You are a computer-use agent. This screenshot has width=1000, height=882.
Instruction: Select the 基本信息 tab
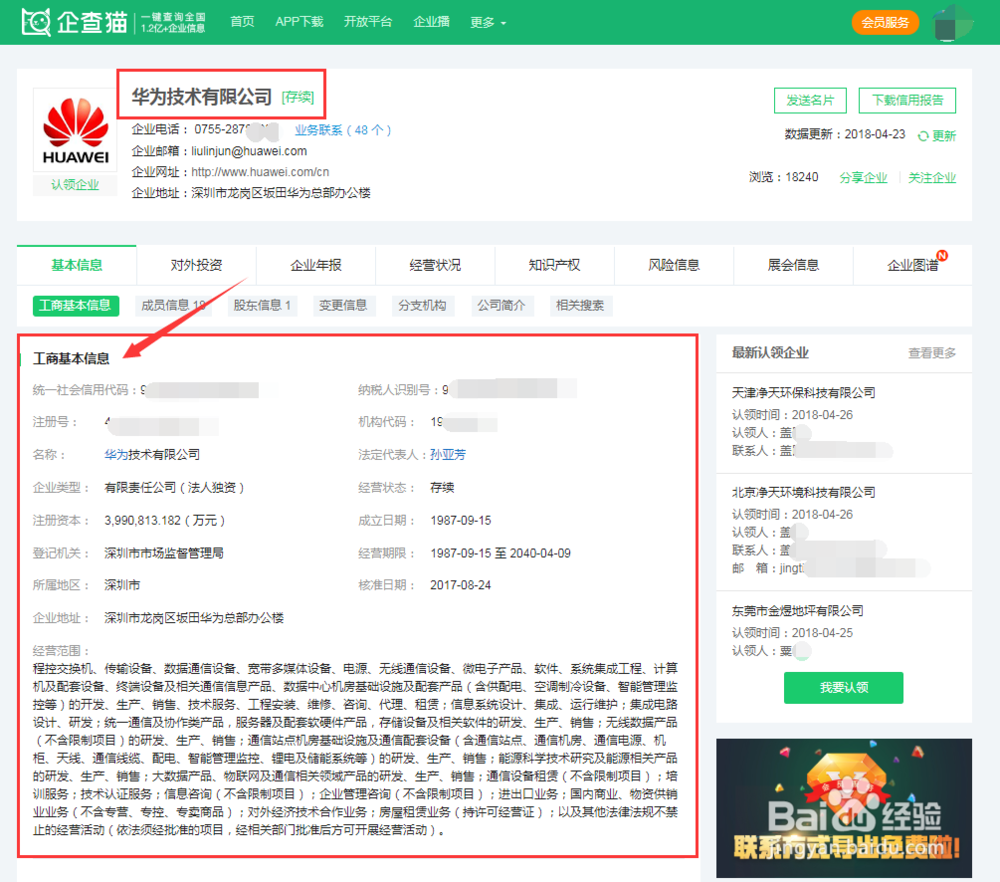point(77,265)
